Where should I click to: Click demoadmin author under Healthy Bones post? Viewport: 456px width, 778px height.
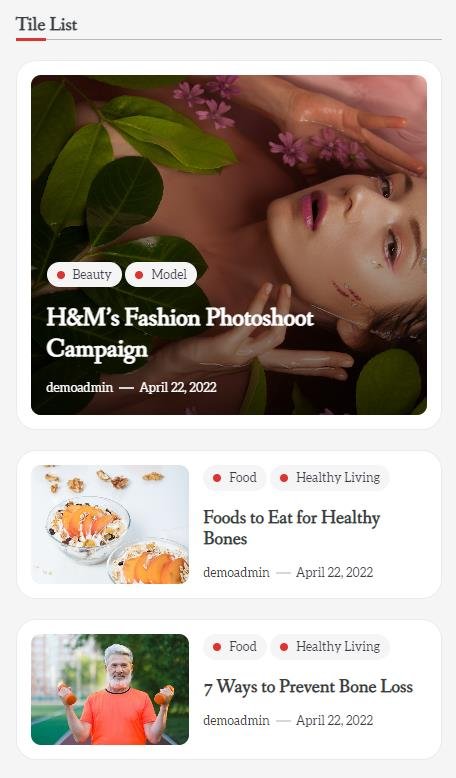(x=236, y=573)
